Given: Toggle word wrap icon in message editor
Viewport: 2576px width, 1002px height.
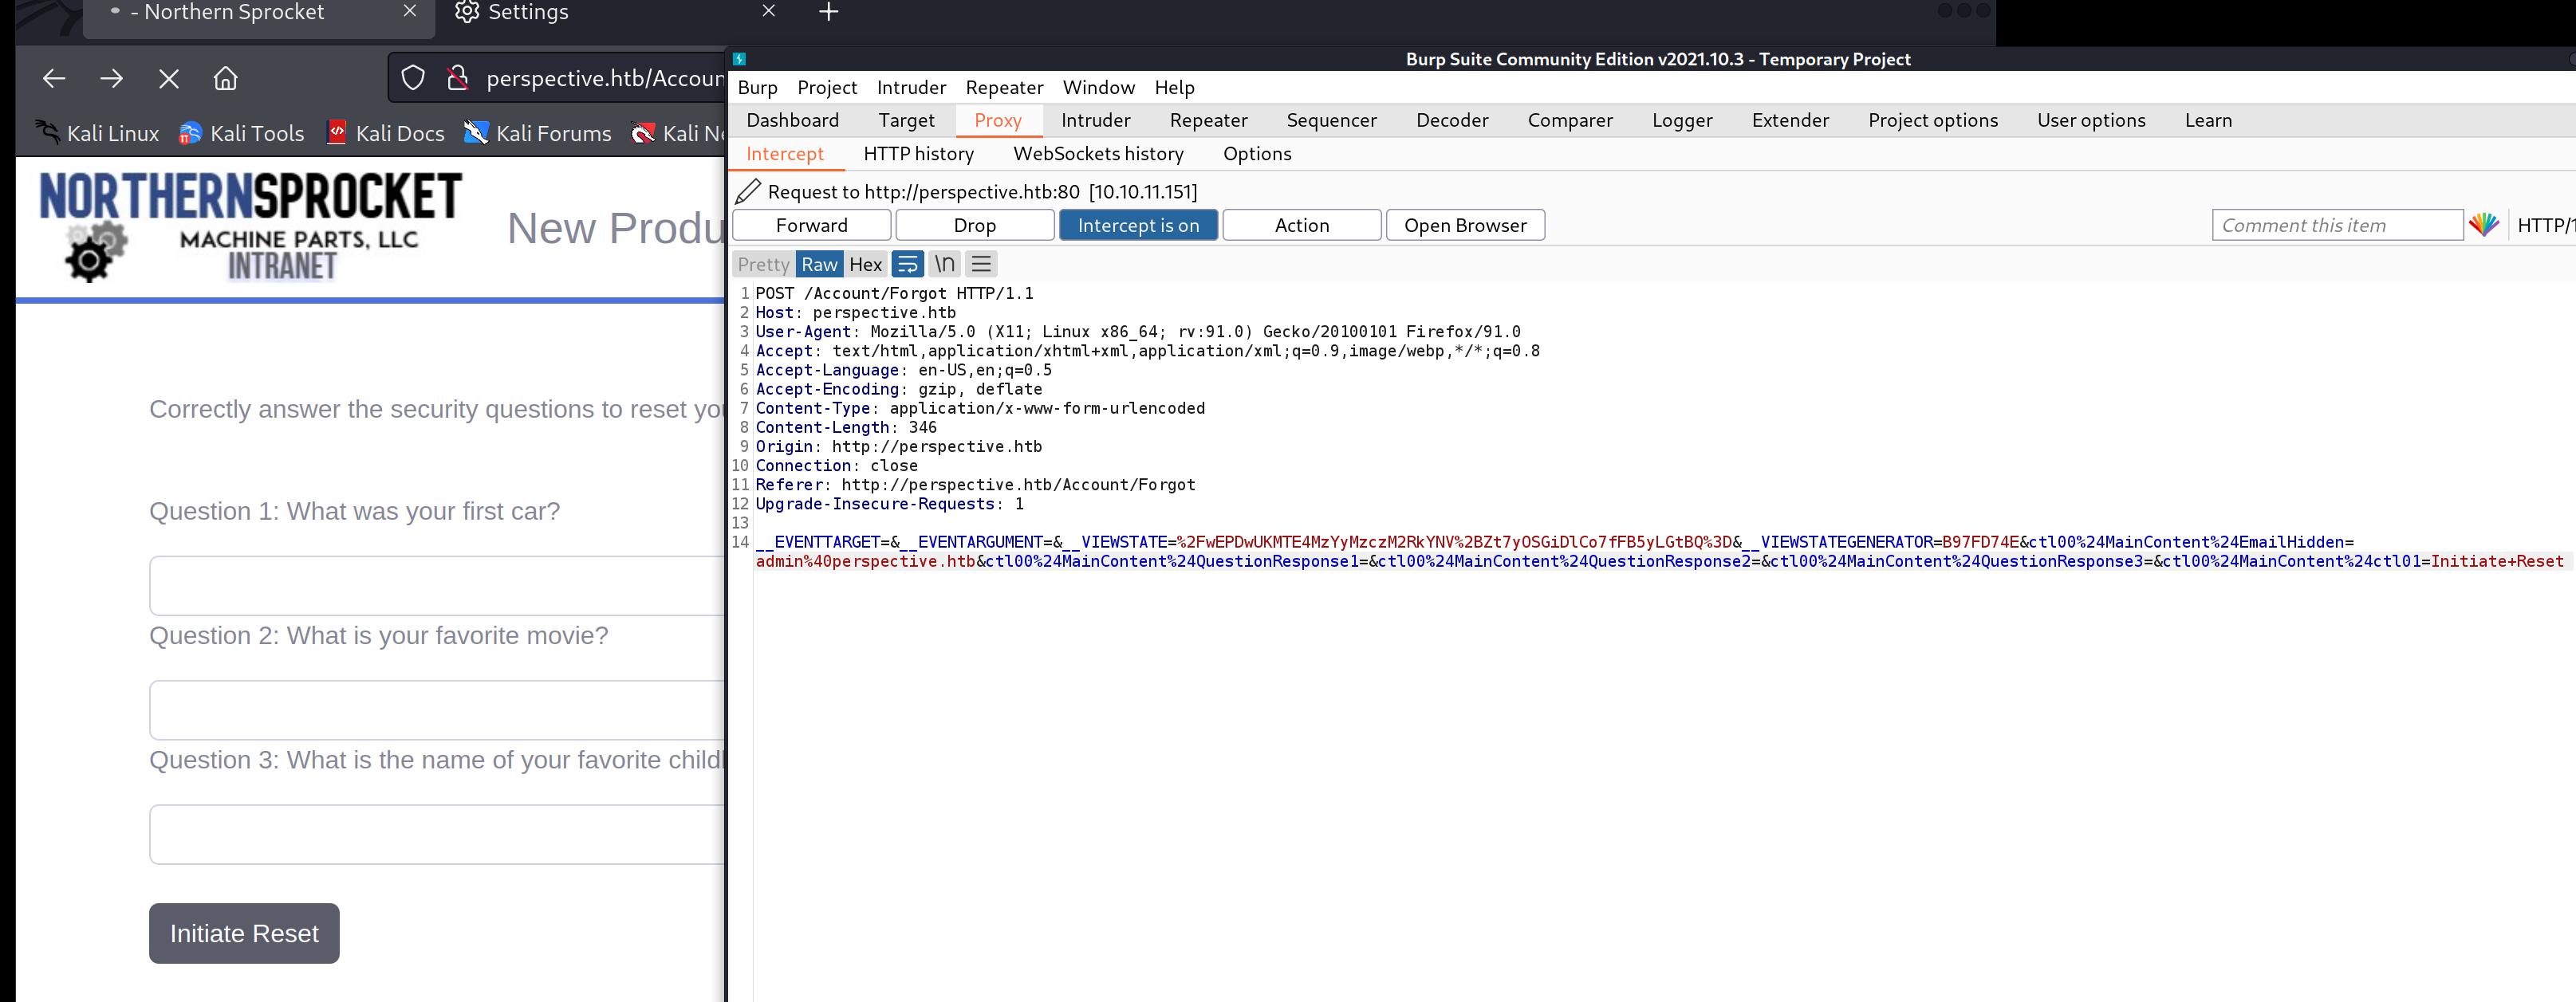Looking at the screenshot, I should click(907, 264).
